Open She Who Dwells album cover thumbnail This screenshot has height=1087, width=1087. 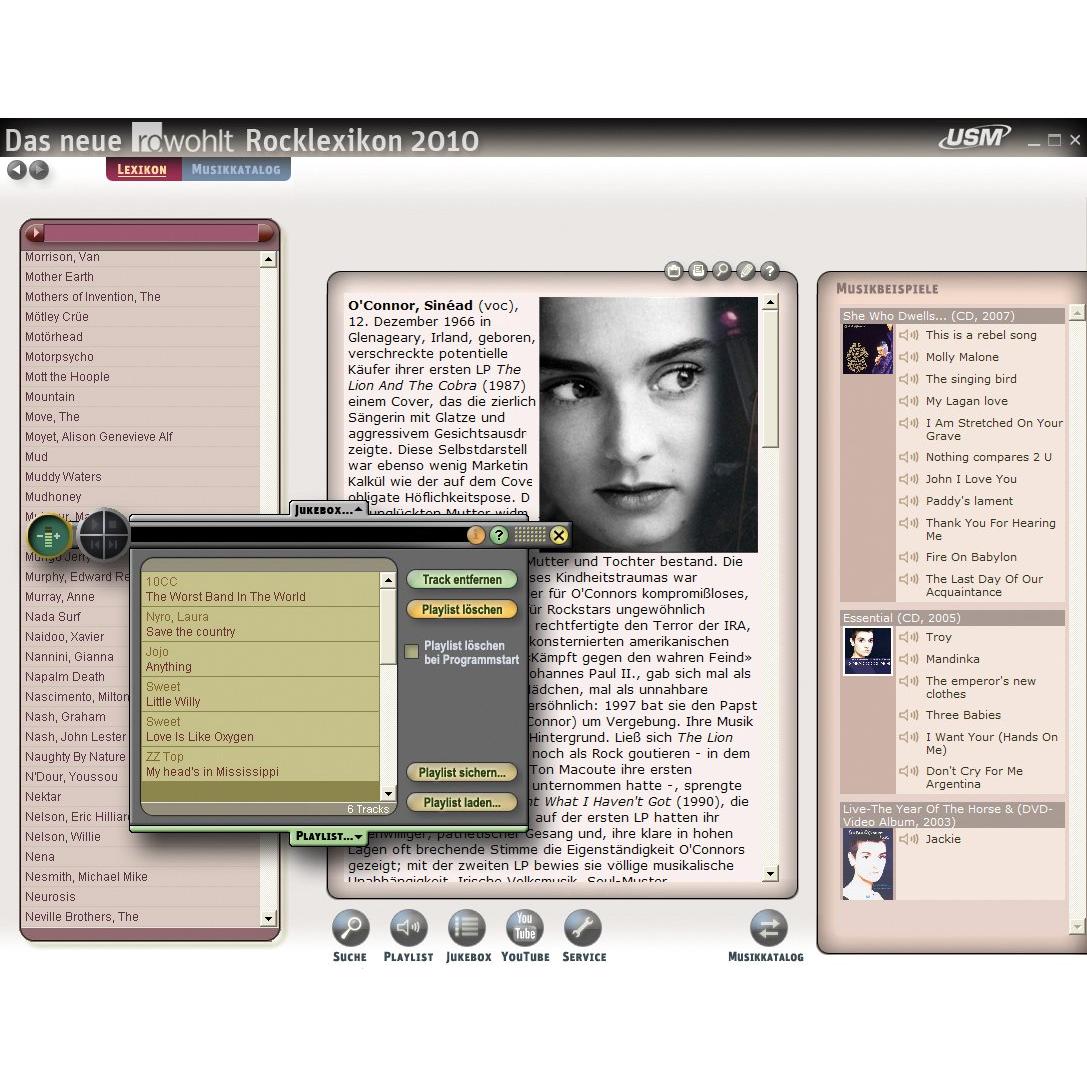click(867, 349)
